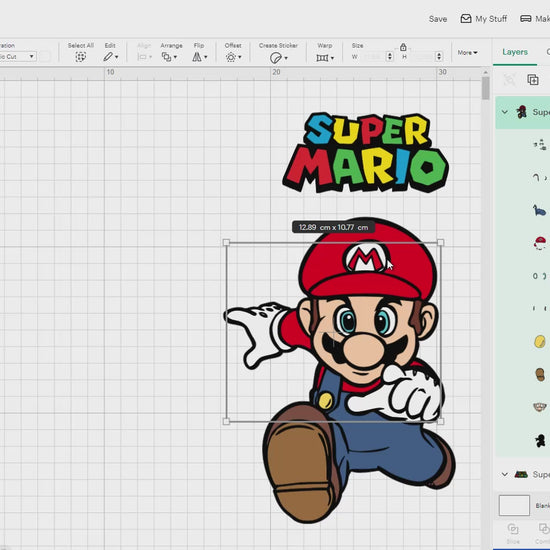Click the Flip mirror icon
550x550 pixels.
(197, 57)
